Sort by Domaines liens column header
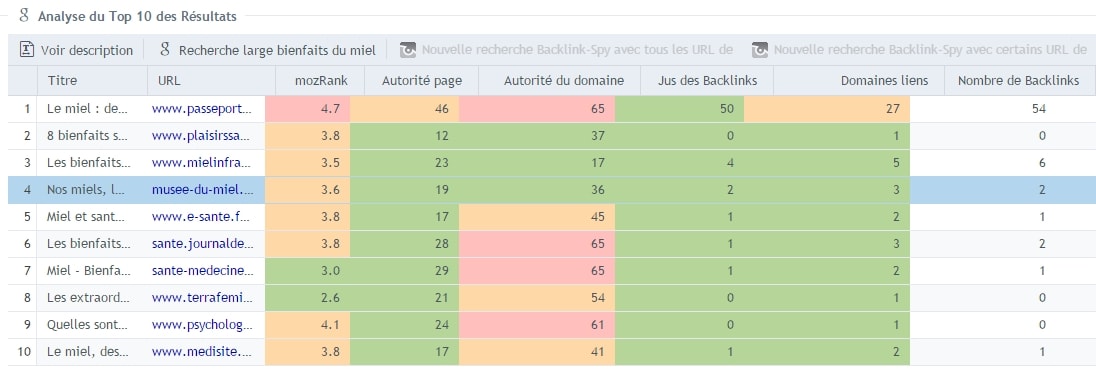This screenshot has width=1096, height=369. click(x=860, y=80)
